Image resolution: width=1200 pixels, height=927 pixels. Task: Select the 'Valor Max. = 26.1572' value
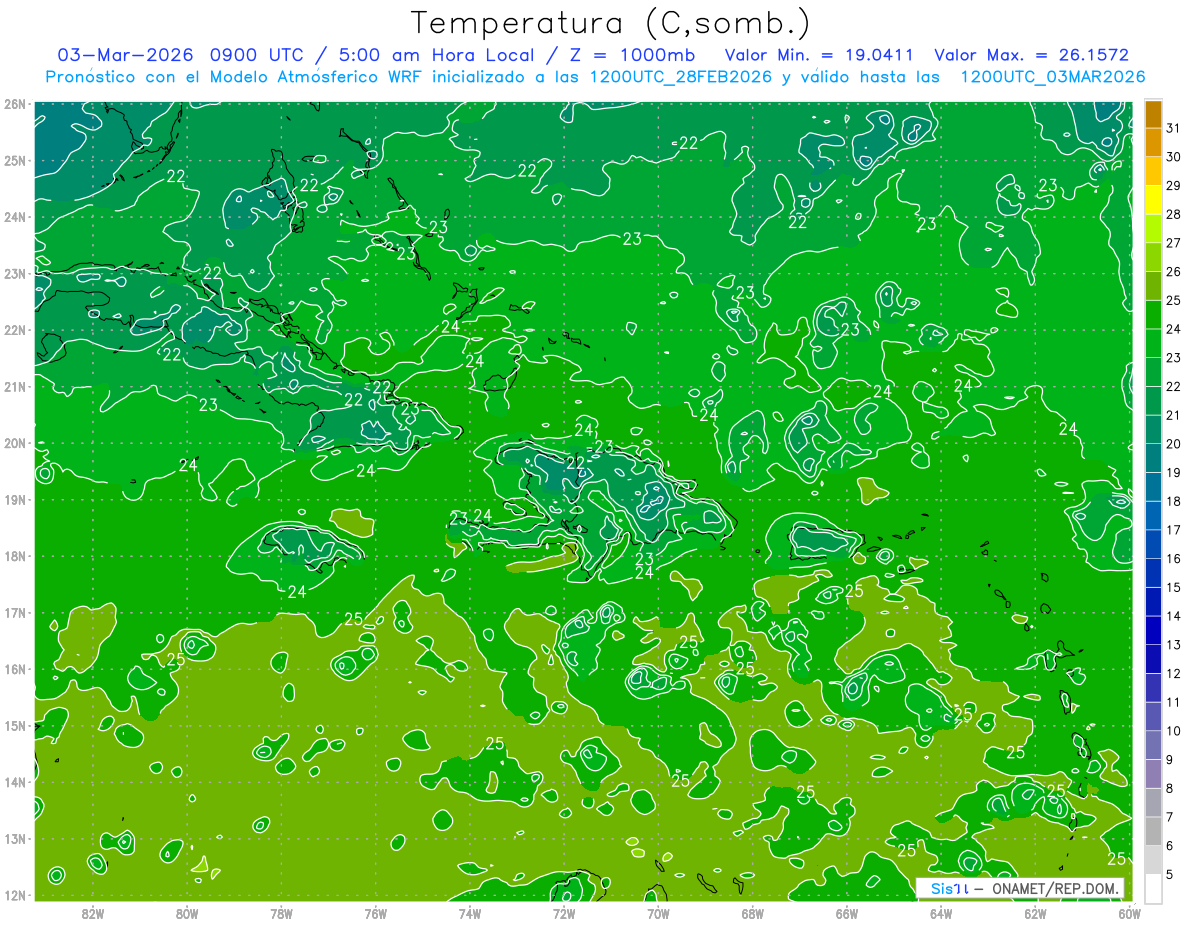pyautogui.click(x=1033, y=55)
